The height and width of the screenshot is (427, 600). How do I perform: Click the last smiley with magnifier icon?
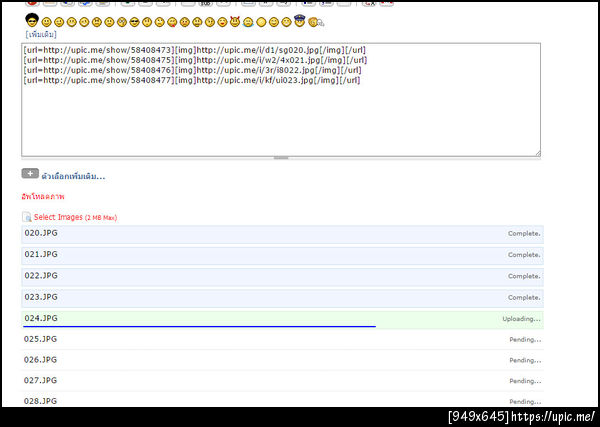click(316, 23)
